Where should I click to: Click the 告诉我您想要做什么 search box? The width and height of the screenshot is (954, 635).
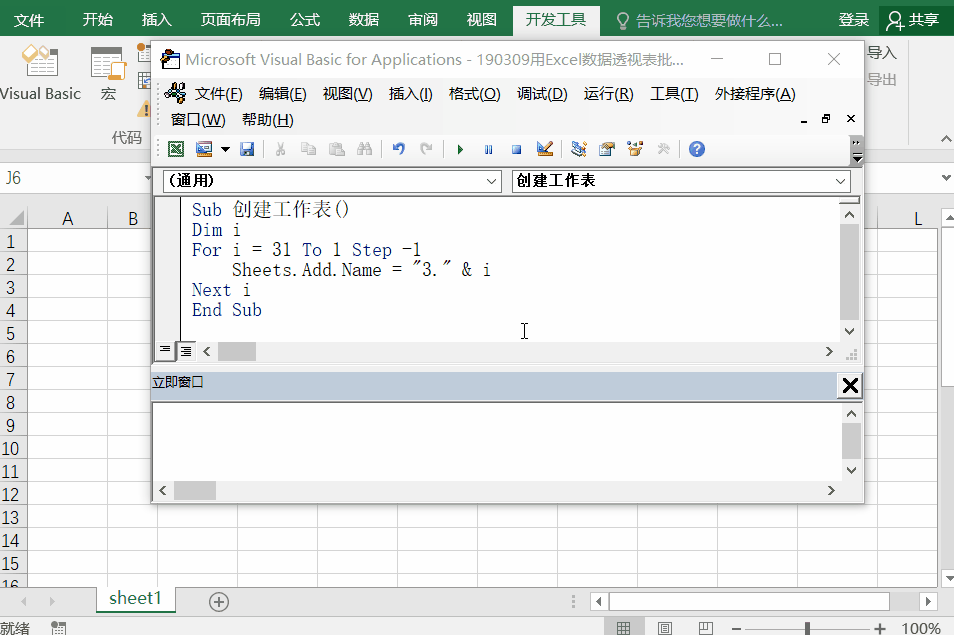coord(700,21)
